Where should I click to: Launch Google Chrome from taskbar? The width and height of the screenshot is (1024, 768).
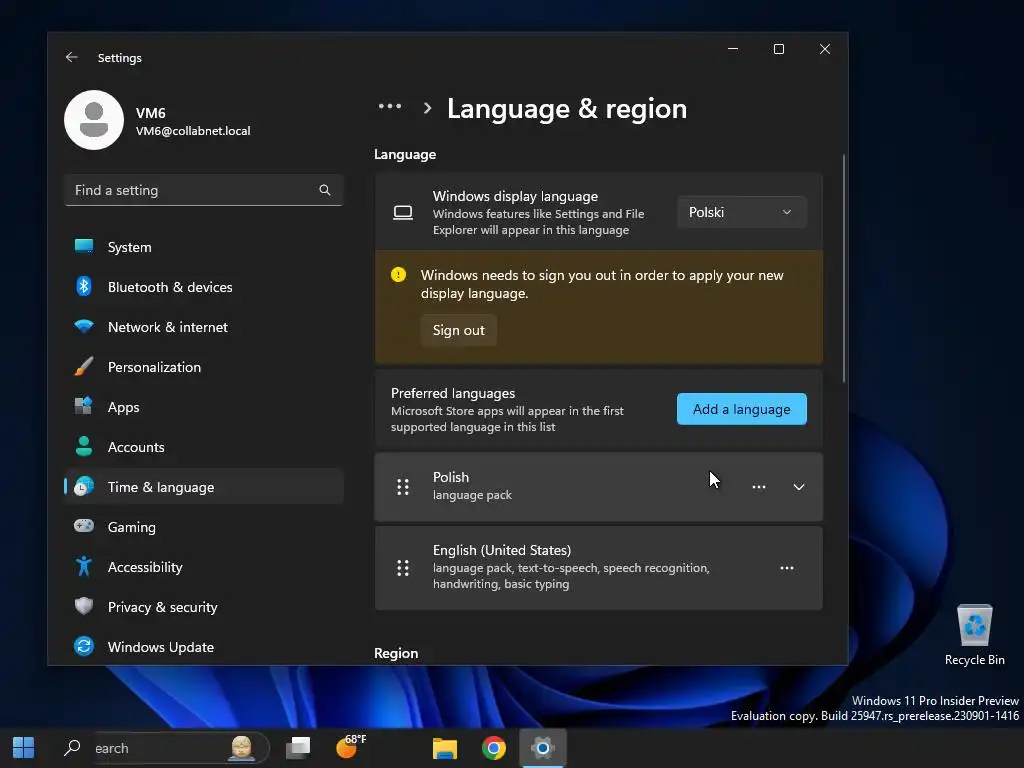pos(494,747)
